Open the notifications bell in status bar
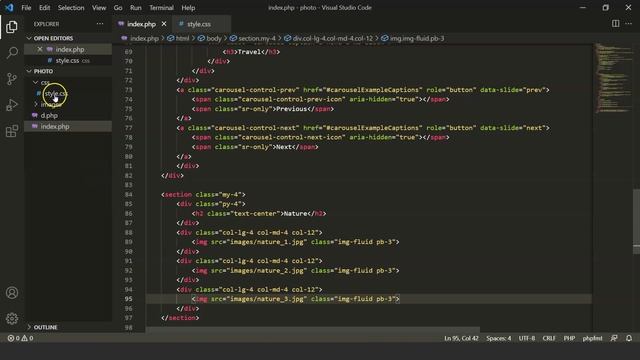Viewport: 640px width, 360px height. [629, 338]
